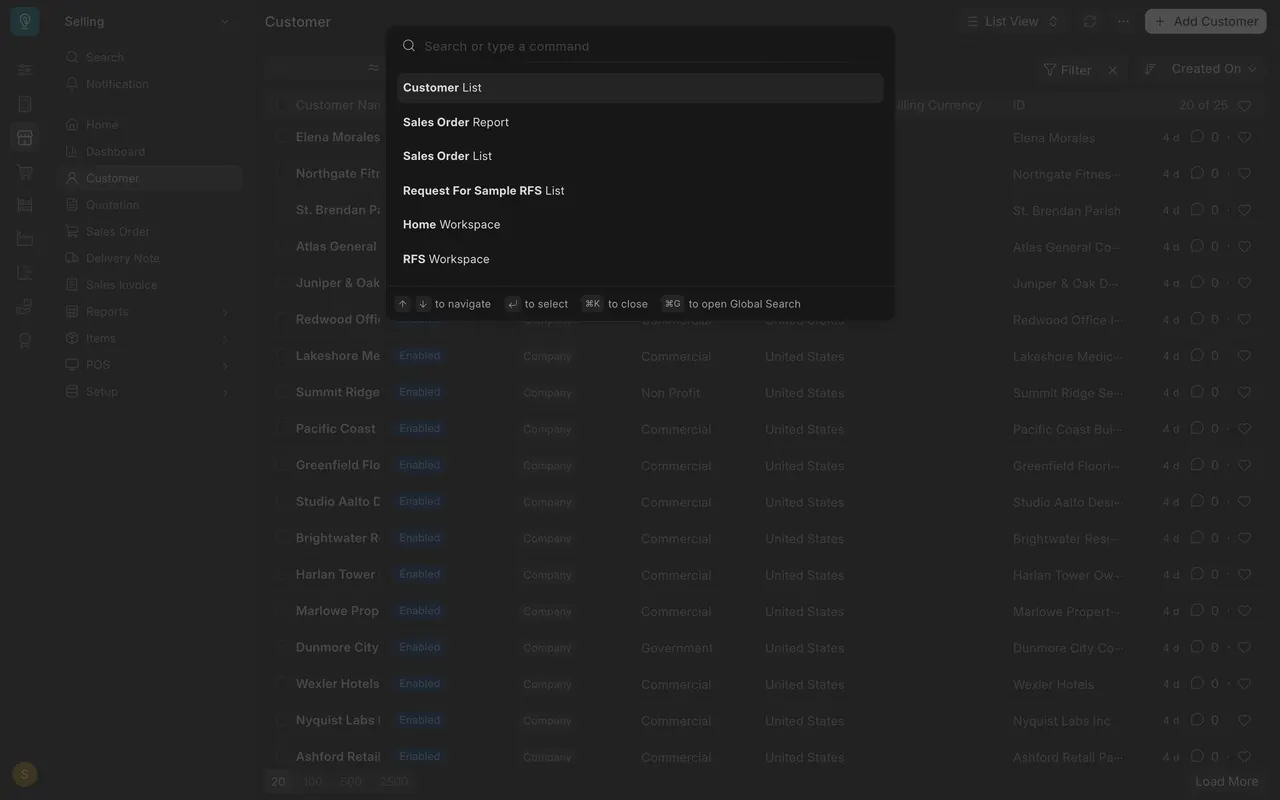The width and height of the screenshot is (1280, 800).
Task: Click the Selling module icon in left rail
Action: [x=25, y=138]
